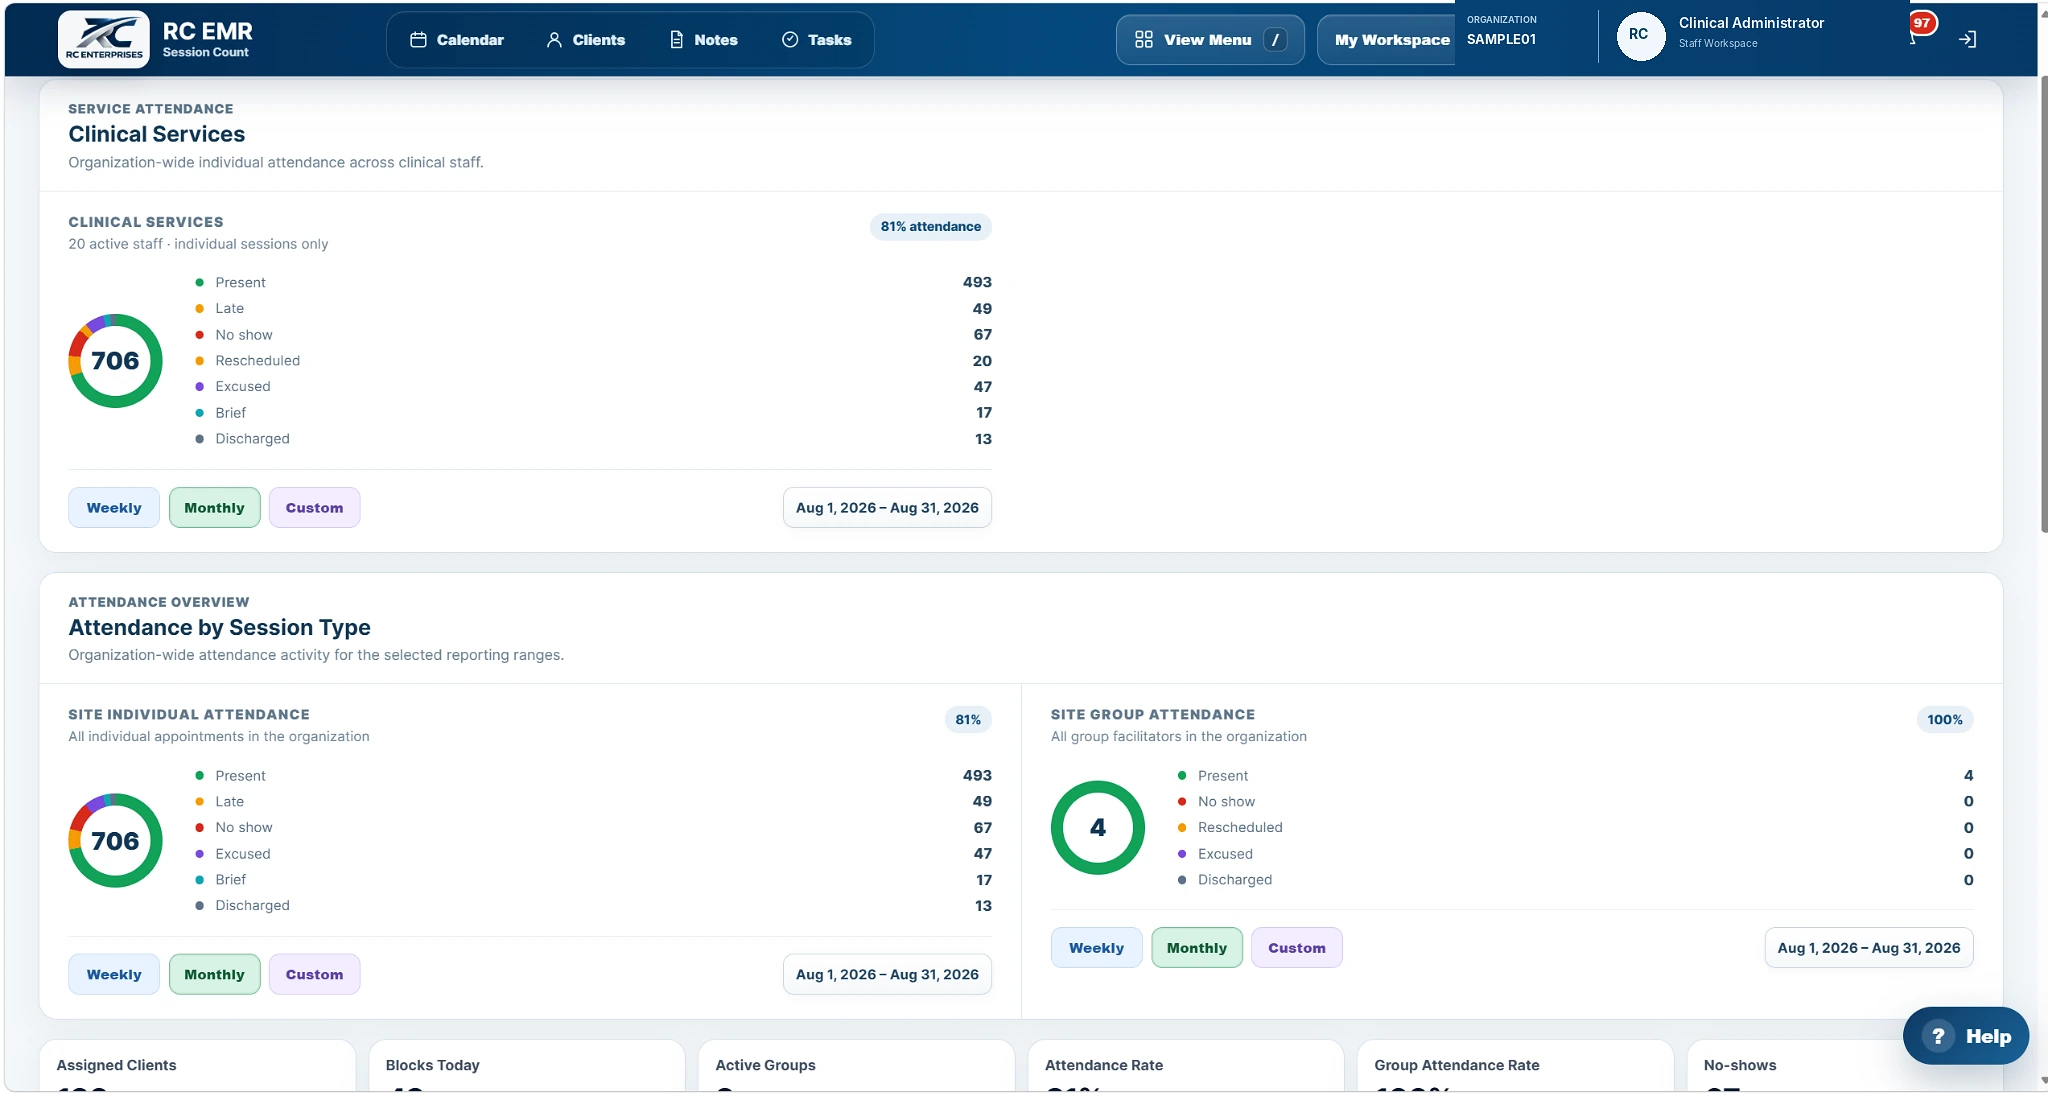Click the Clinical Administrator profile name

pos(1751,23)
